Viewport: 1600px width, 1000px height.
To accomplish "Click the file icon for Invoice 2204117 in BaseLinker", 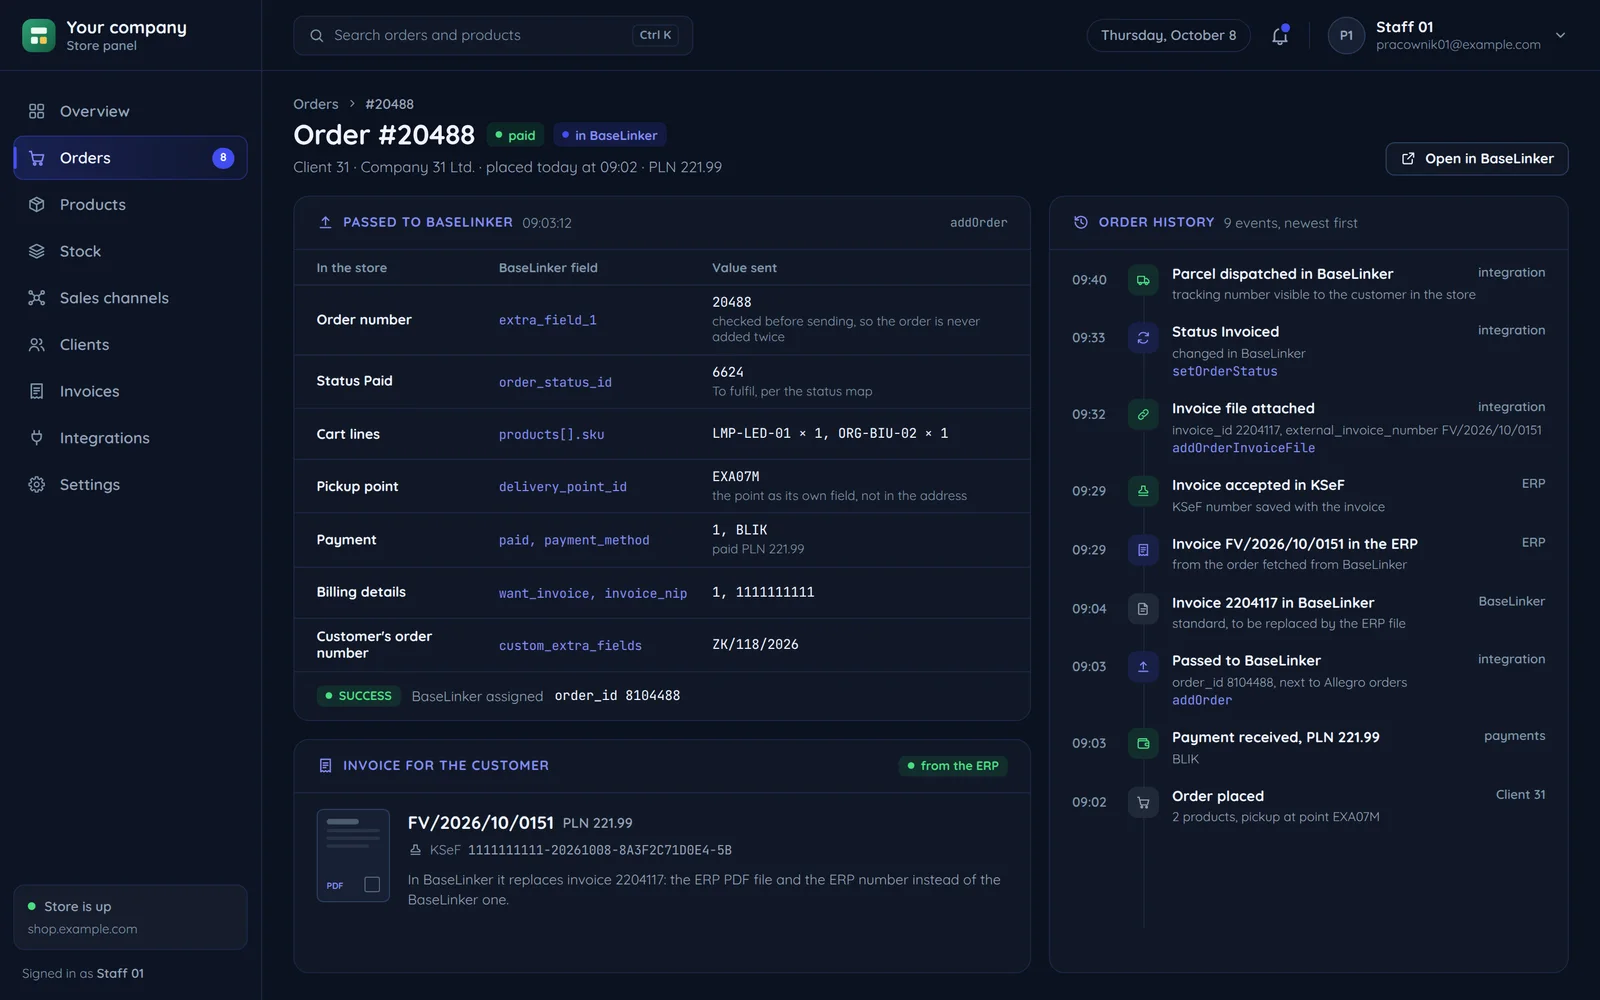I will click(1143, 608).
